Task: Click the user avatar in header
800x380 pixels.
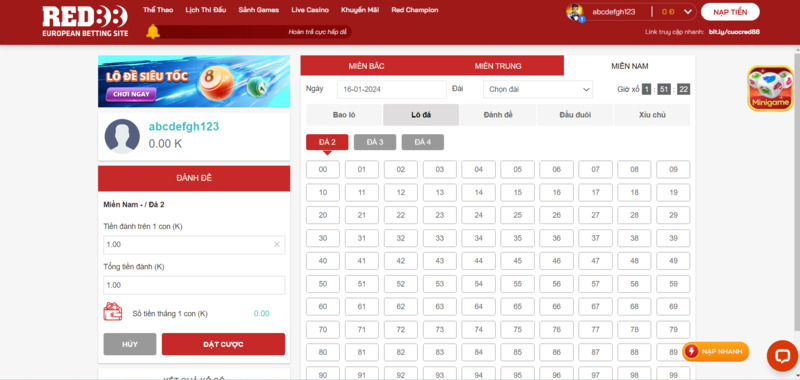Action: [574, 12]
